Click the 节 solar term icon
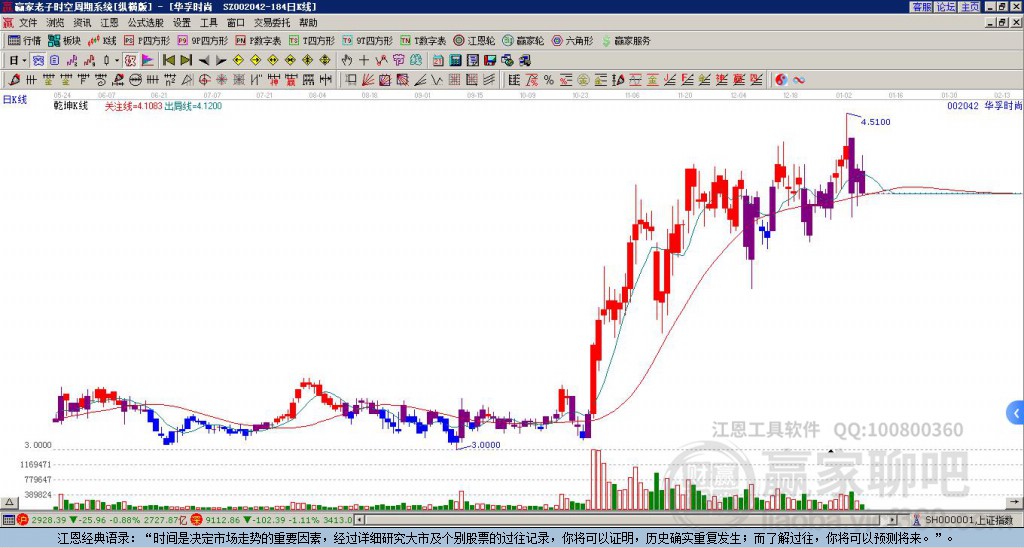Viewport: 1024px width, 548px height. point(398,61)
